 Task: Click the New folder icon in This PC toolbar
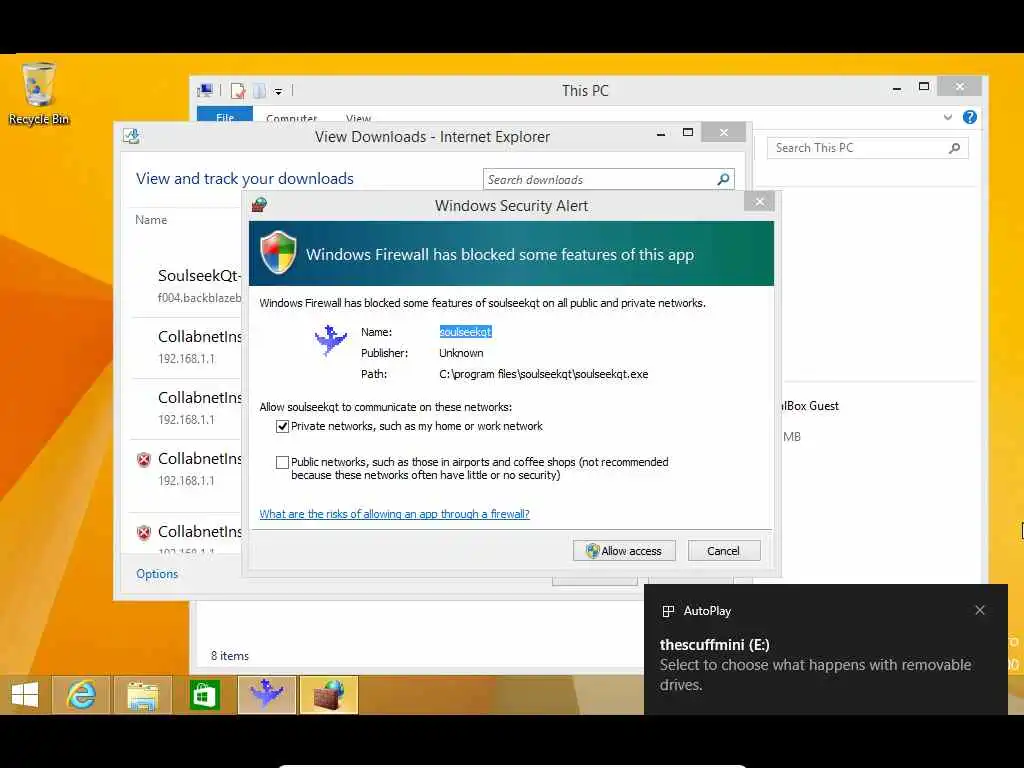tap(259, 91)
